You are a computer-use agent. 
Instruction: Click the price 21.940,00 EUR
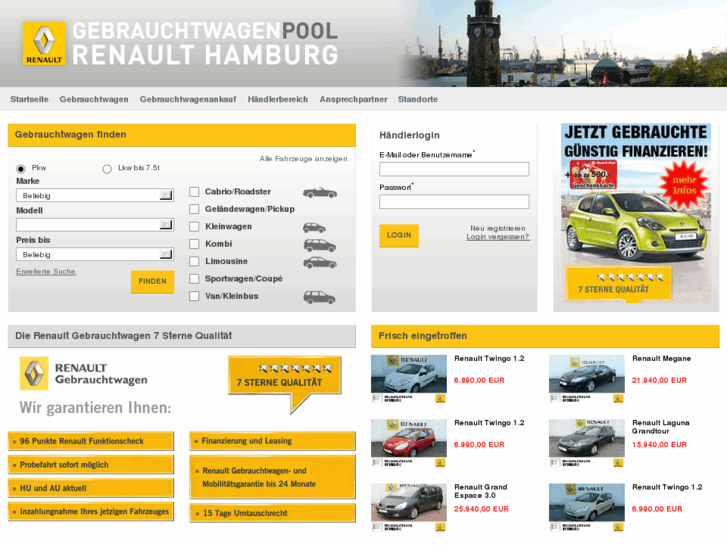[659, 380]
